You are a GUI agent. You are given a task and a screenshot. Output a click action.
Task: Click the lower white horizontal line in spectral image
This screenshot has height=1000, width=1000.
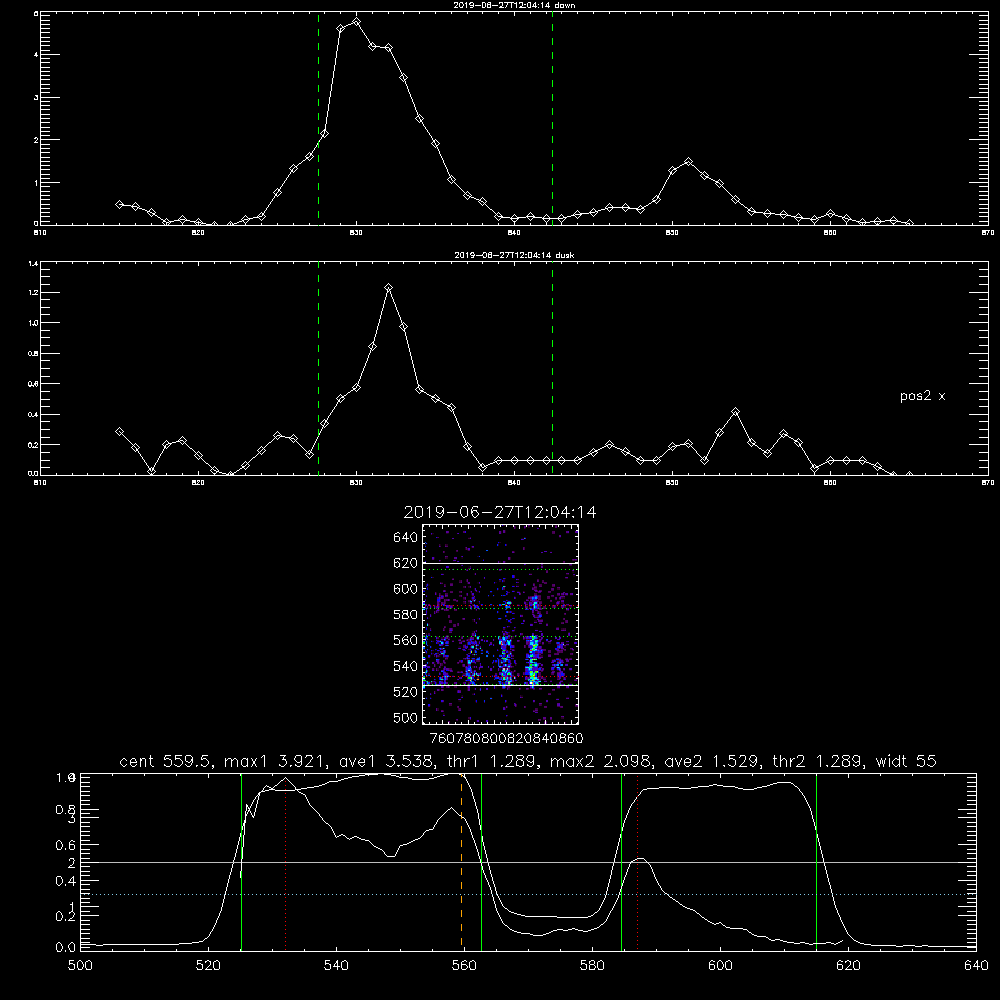(501, 686)
